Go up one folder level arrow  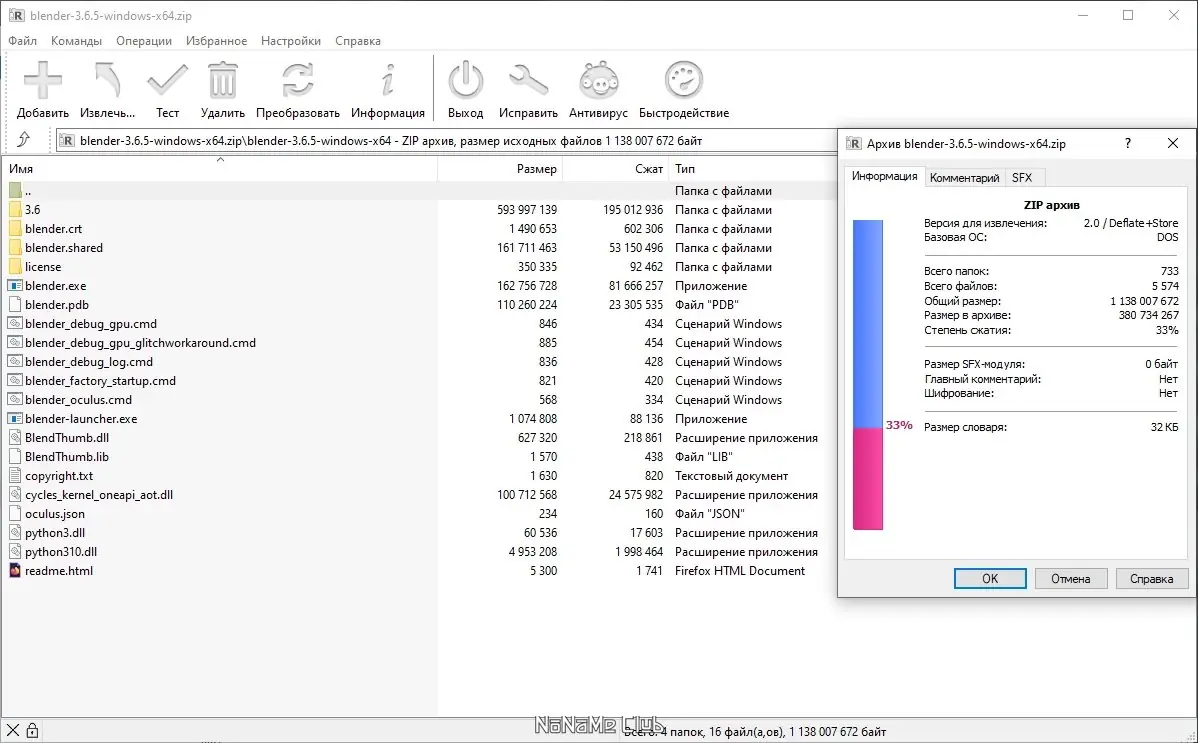[x=24, y=140]
